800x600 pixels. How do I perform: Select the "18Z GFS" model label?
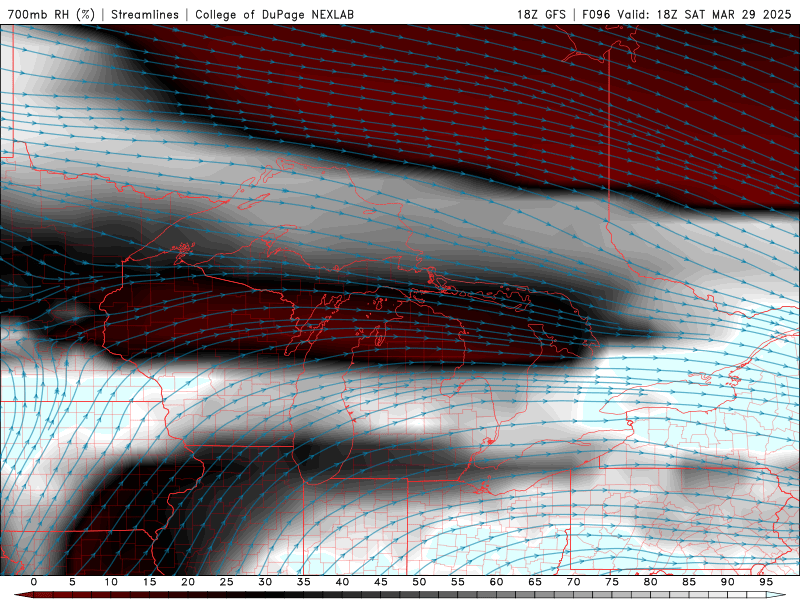pos(541,14)
